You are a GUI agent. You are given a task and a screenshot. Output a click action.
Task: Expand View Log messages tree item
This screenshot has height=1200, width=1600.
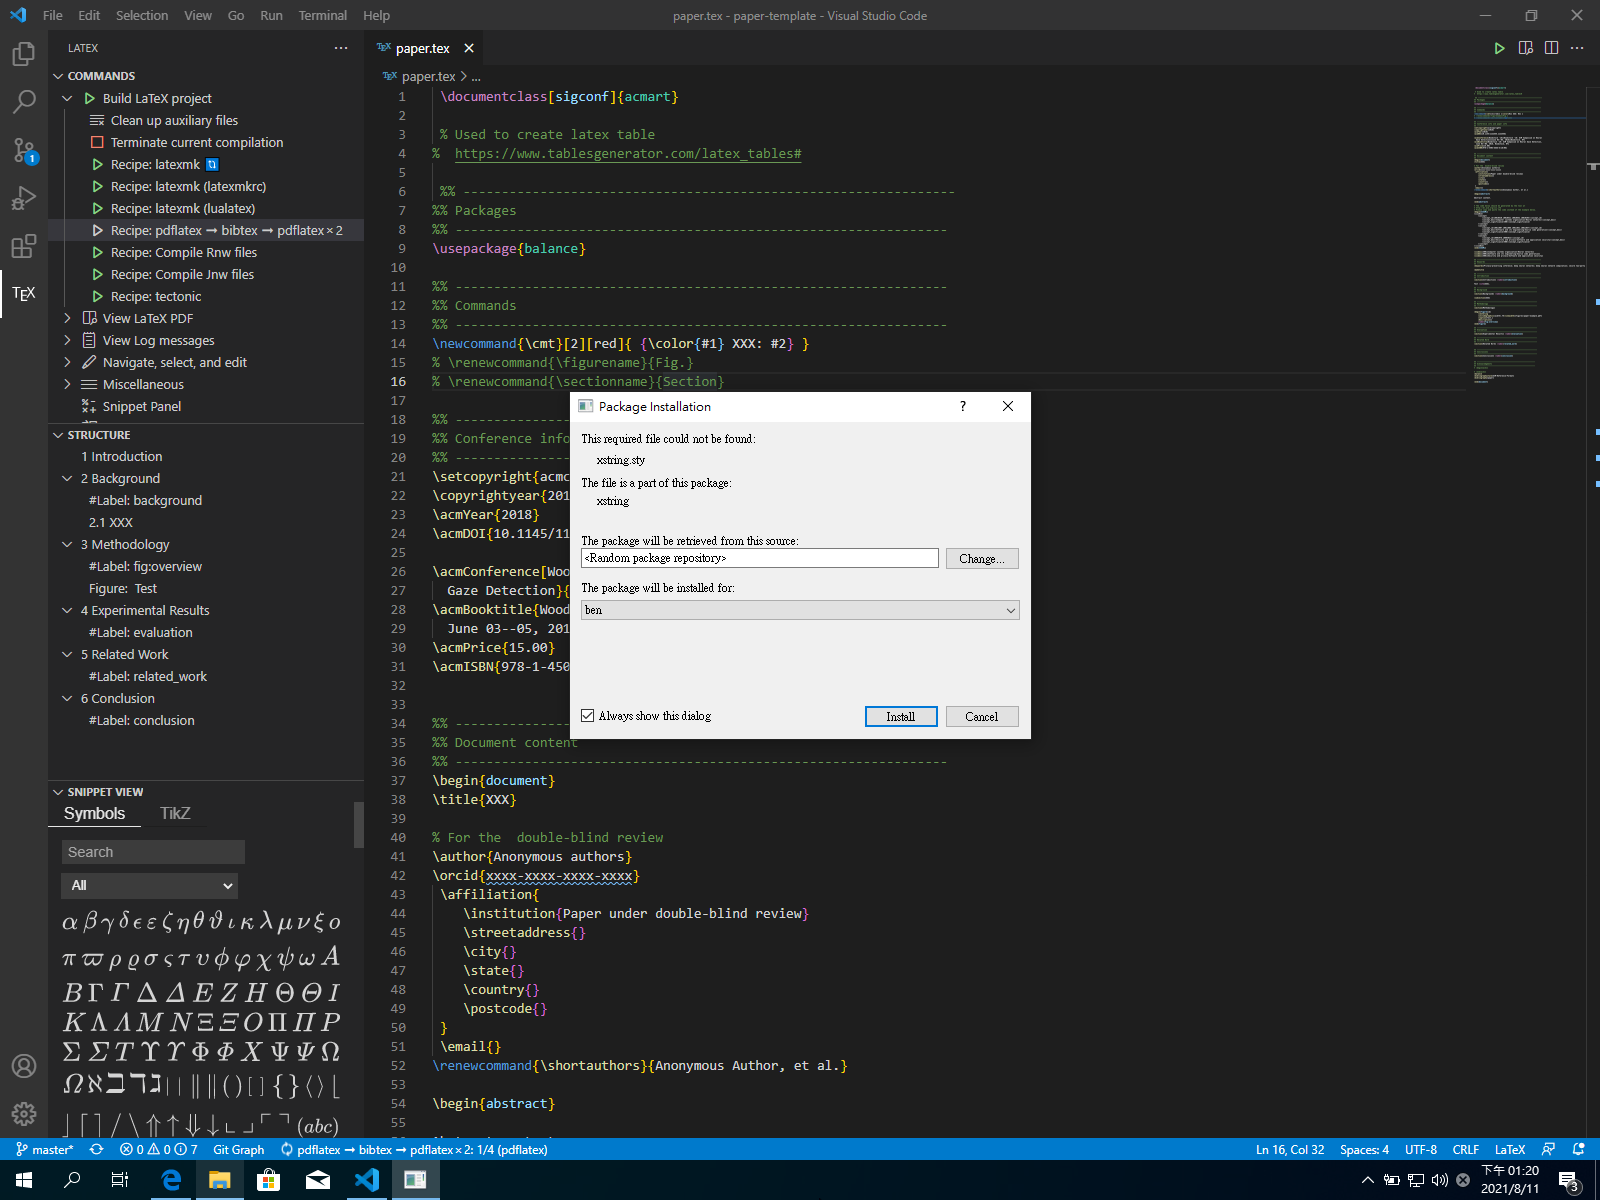(67, 340)
